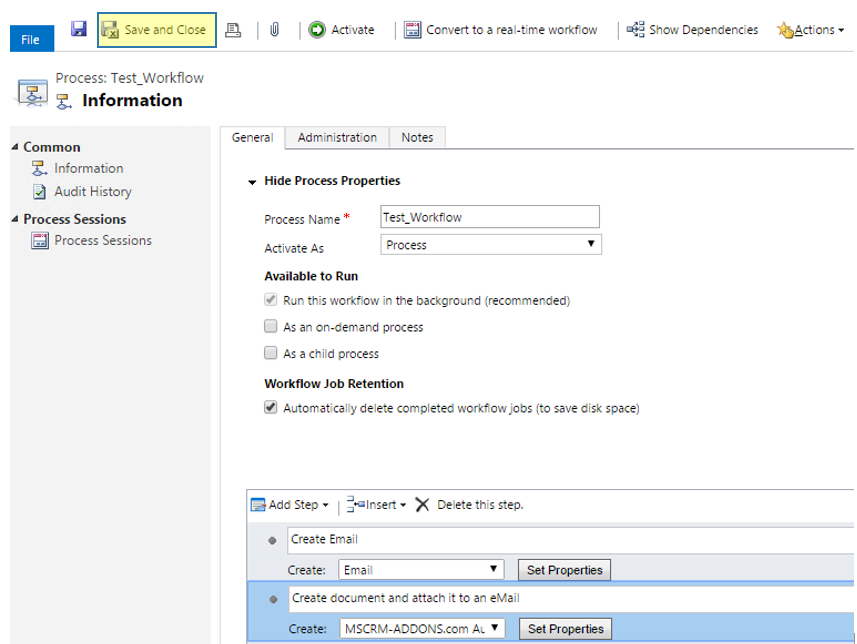This screenshot has width=857, height=644.
Task: Switch to the Administration tab
Action: tap(337, 137)
